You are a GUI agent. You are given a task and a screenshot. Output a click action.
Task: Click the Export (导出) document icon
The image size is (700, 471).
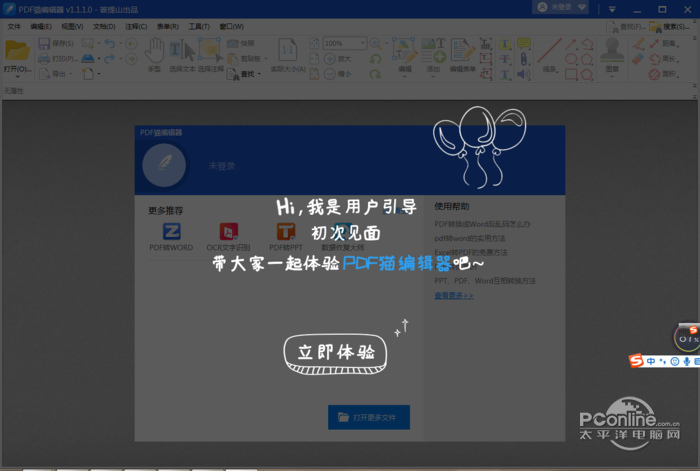click(x=44, y=73)
